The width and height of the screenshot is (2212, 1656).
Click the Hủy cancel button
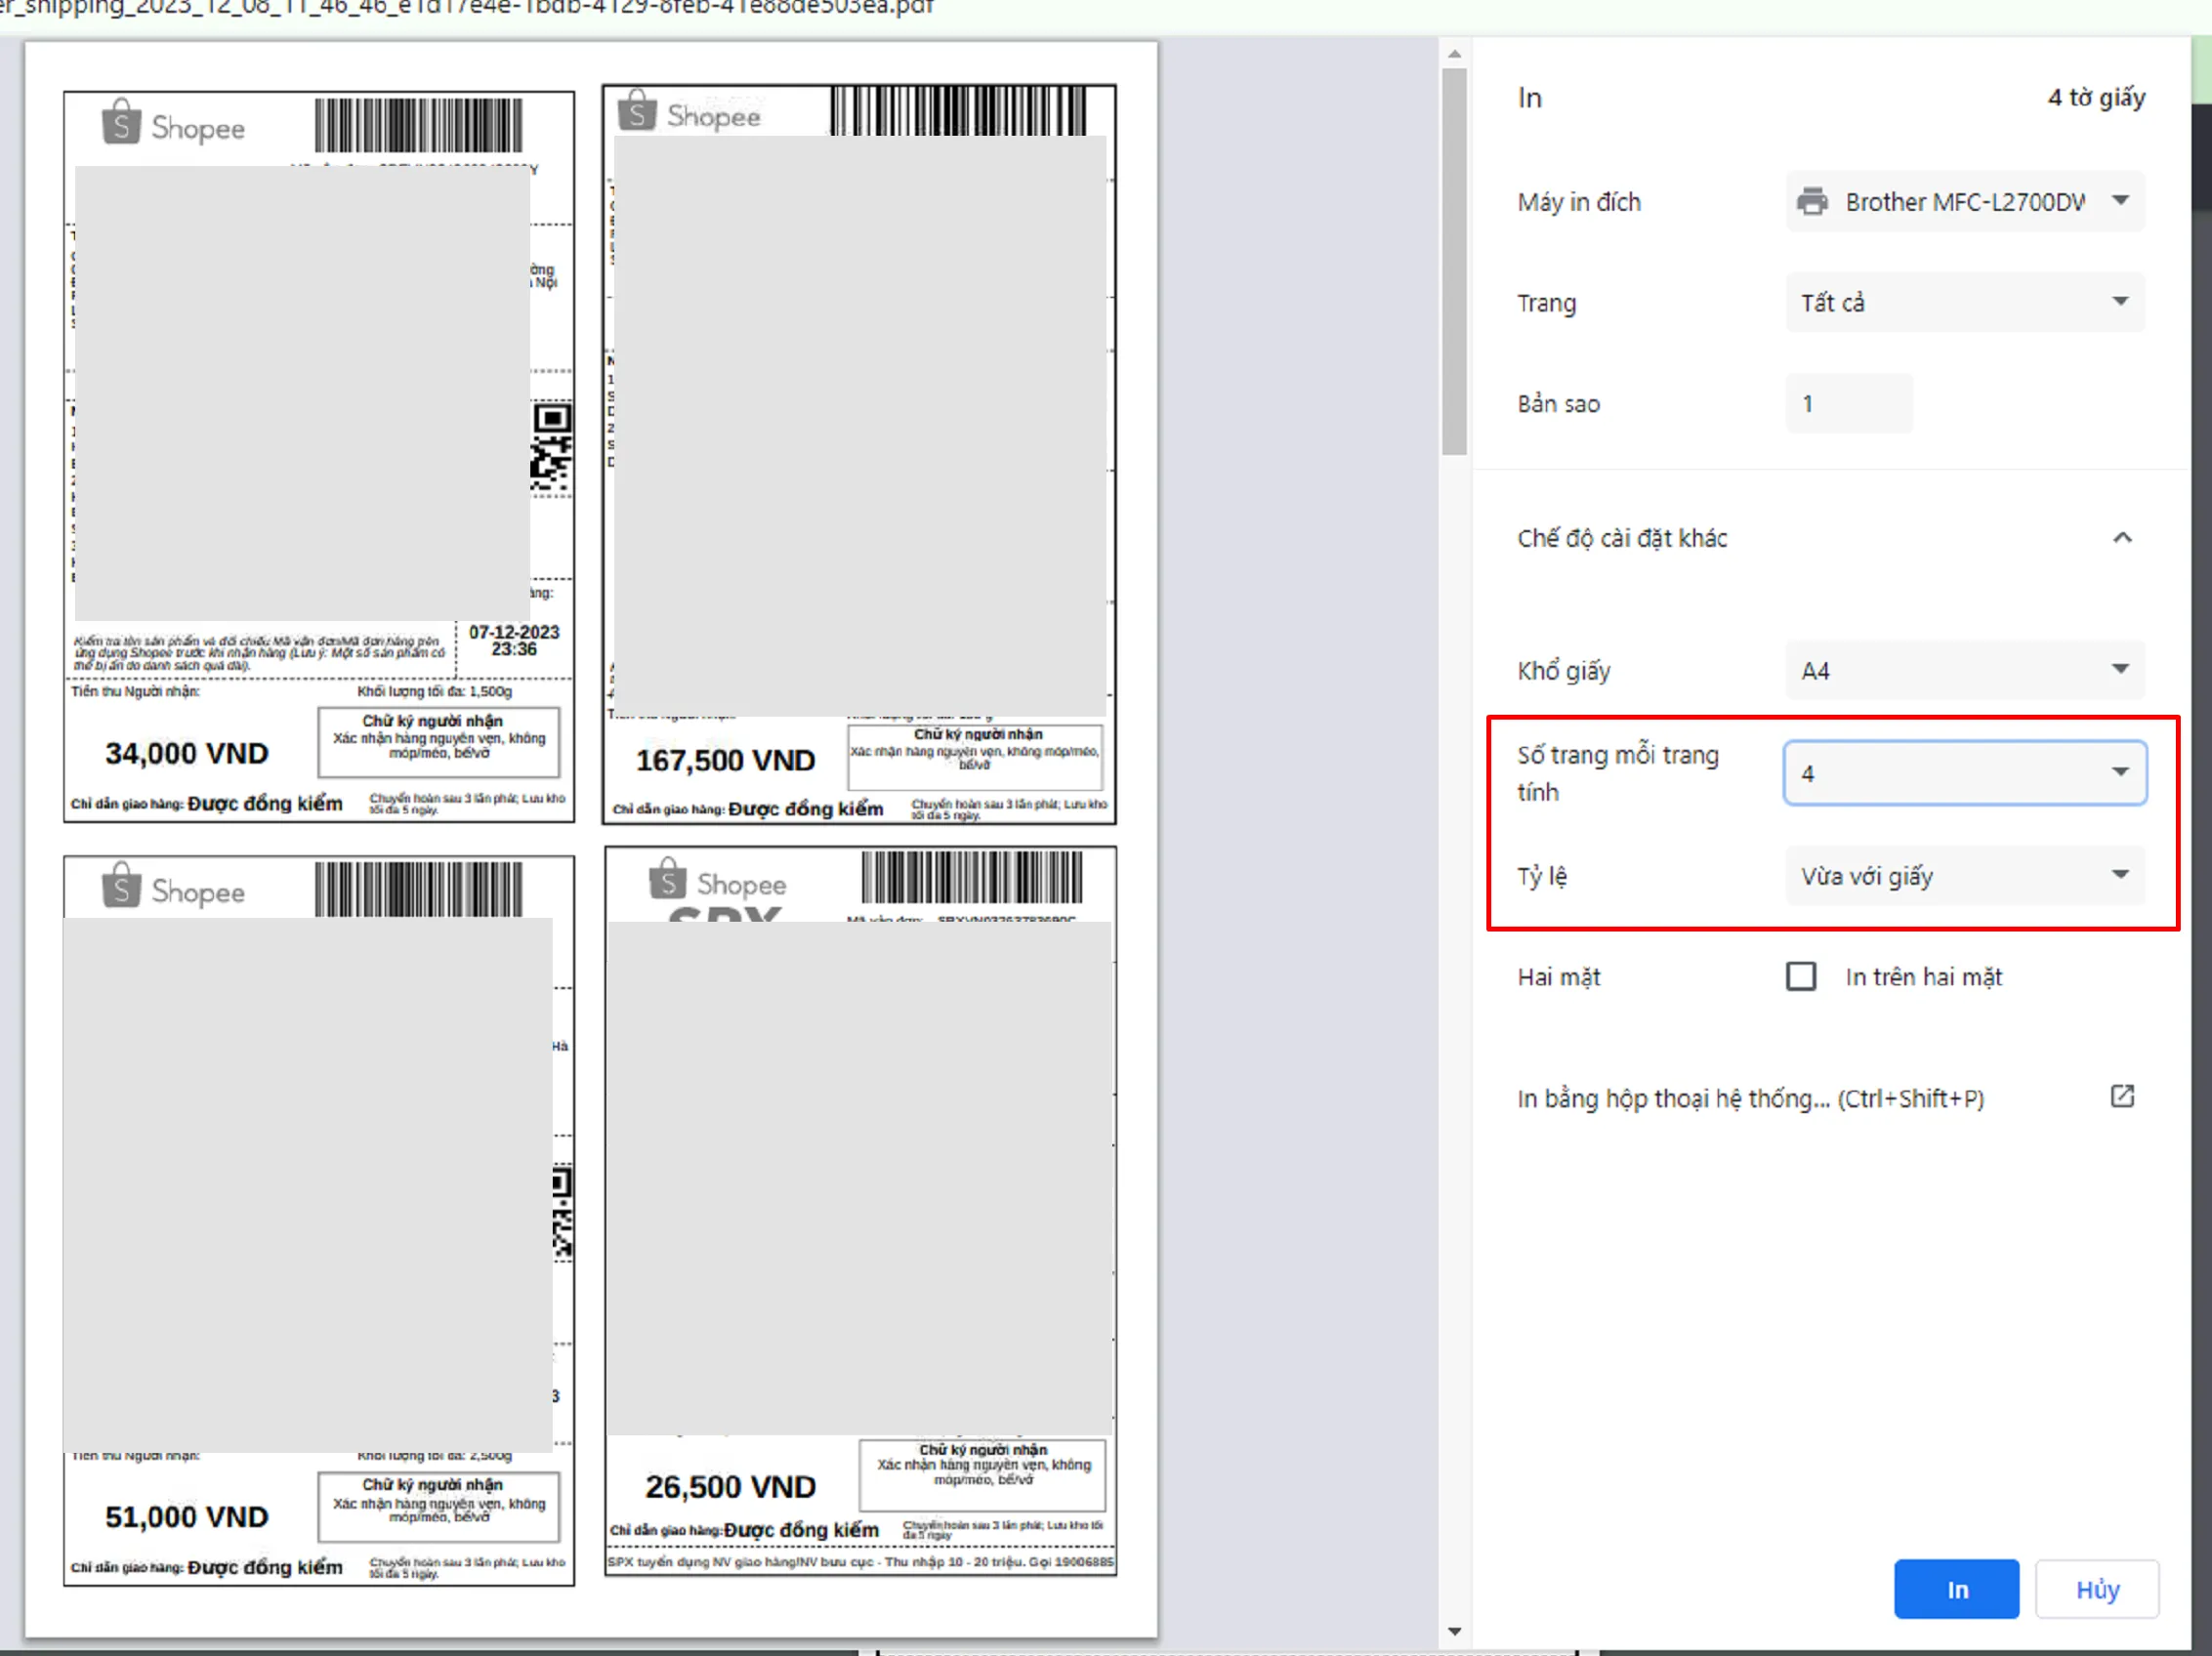(2097, 1589)
